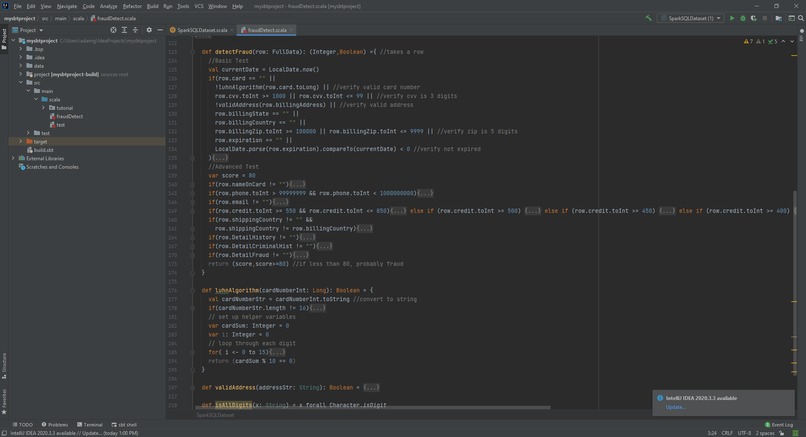The height and width of the screenshot is (437, 806).
Task: Open run anything terminal-window icon
Action: (792, 18)
